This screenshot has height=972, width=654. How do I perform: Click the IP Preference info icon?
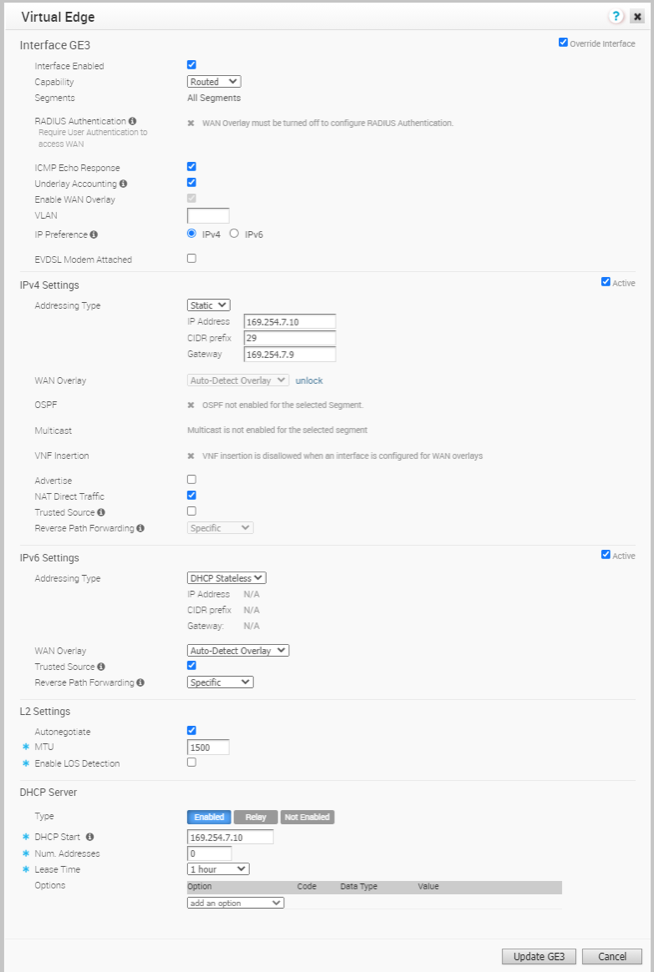(93, 235)
